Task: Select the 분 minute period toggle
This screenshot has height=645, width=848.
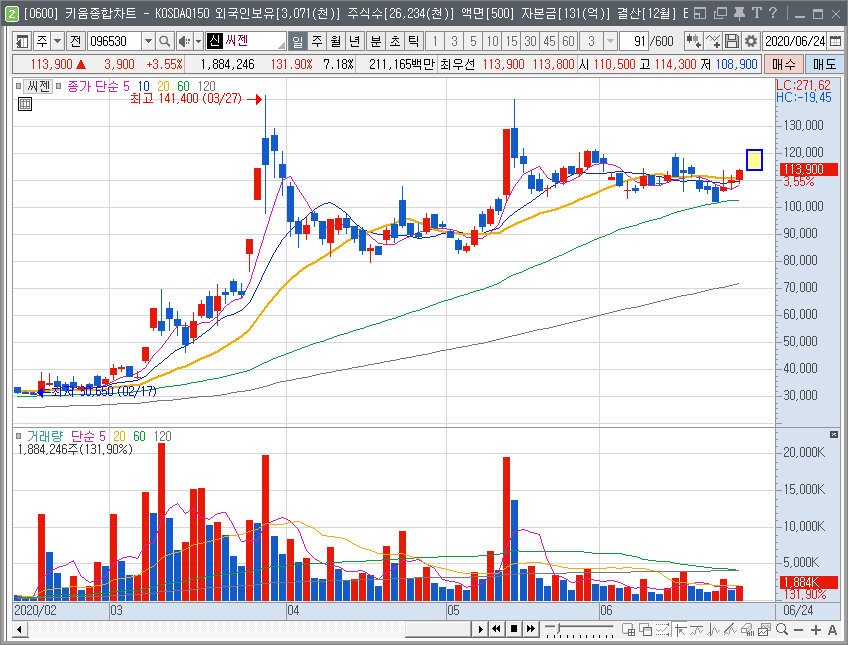Action: pyautogui.click(x=375, y=41)
